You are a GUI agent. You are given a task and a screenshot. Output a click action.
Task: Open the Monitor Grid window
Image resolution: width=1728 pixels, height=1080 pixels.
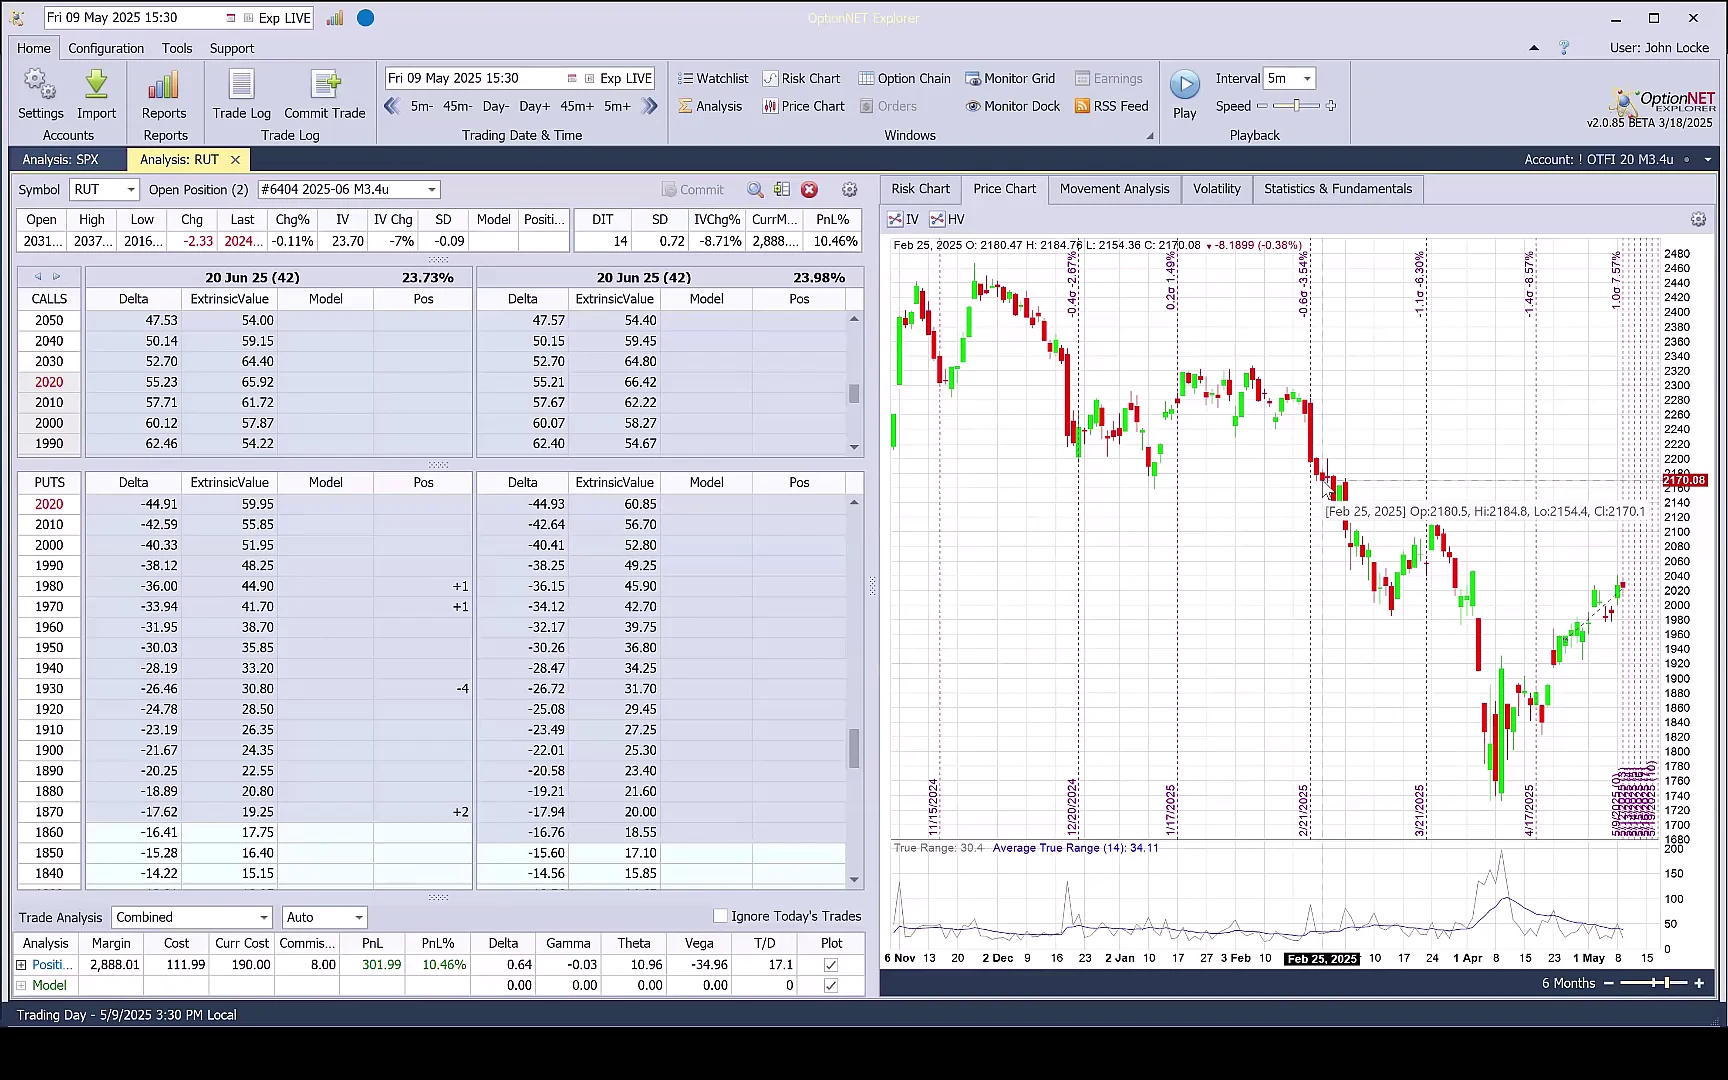(1010, 78)
